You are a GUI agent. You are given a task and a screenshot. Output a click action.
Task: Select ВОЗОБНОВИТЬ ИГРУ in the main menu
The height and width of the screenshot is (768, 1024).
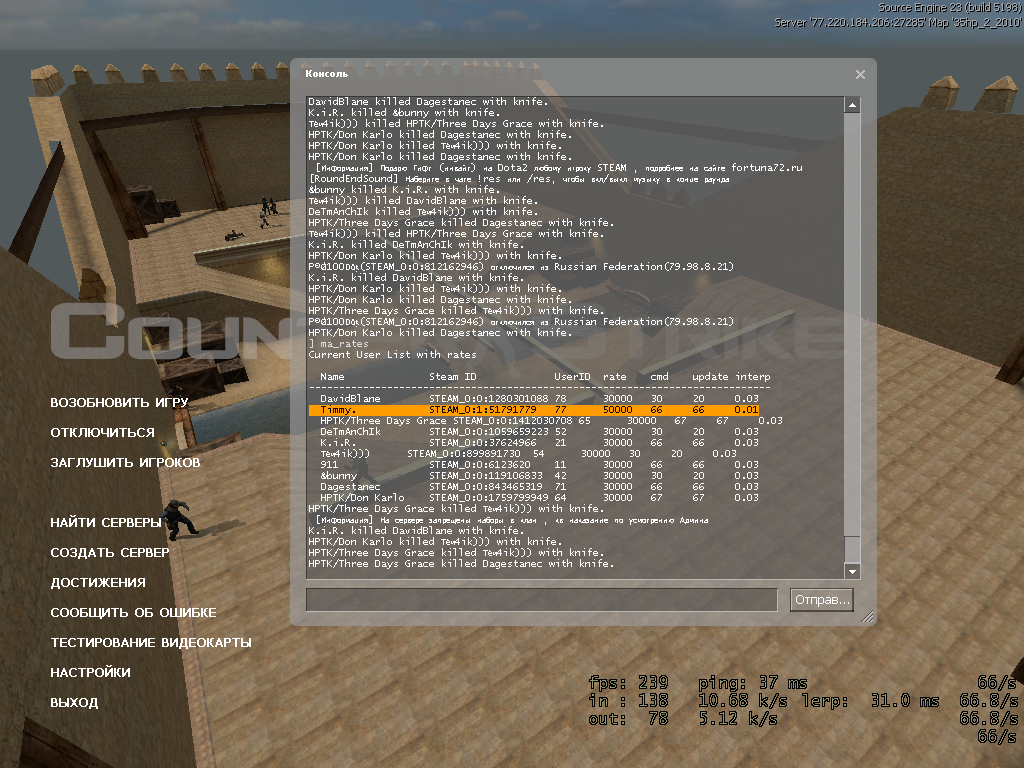click(x=119, y=402)
